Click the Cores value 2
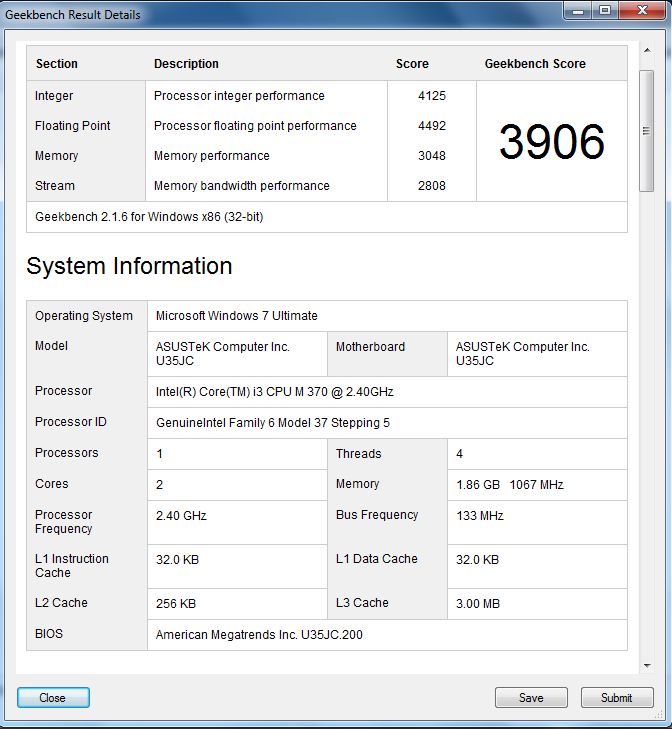Screen dimensions: 672x729 tap(160, 485)
